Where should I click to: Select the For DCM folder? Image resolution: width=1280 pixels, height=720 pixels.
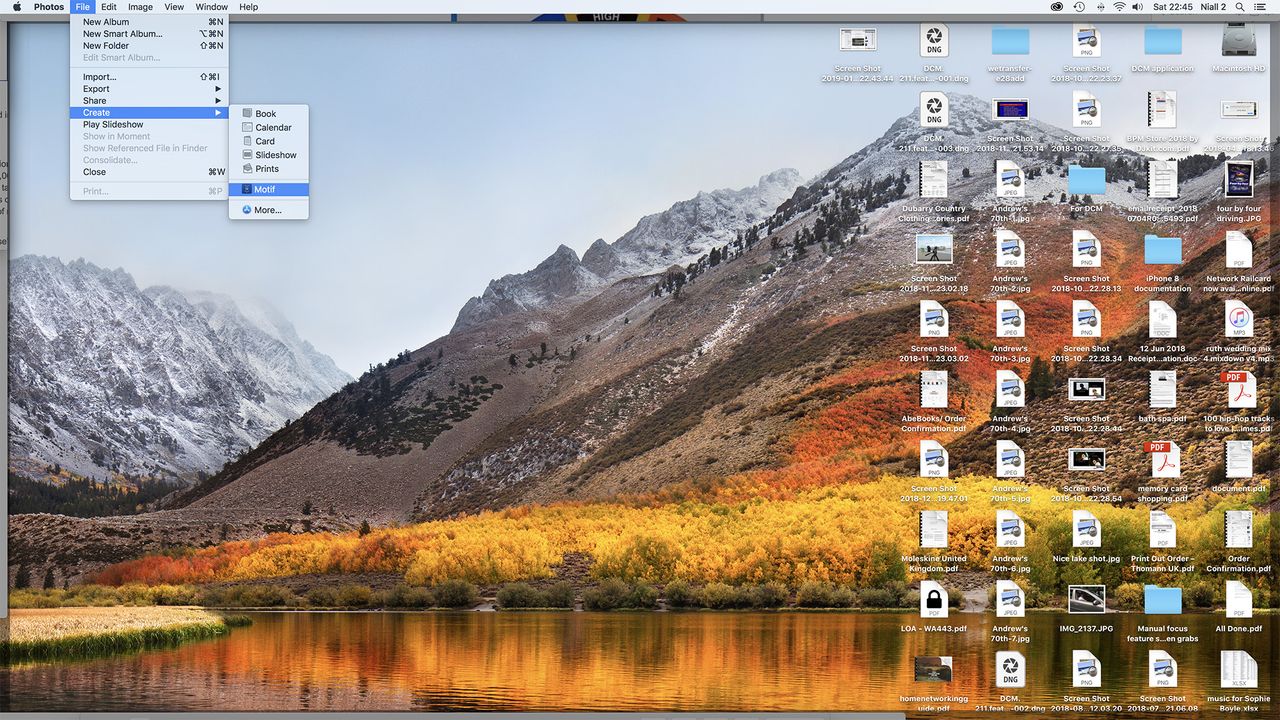(1086, 180)
